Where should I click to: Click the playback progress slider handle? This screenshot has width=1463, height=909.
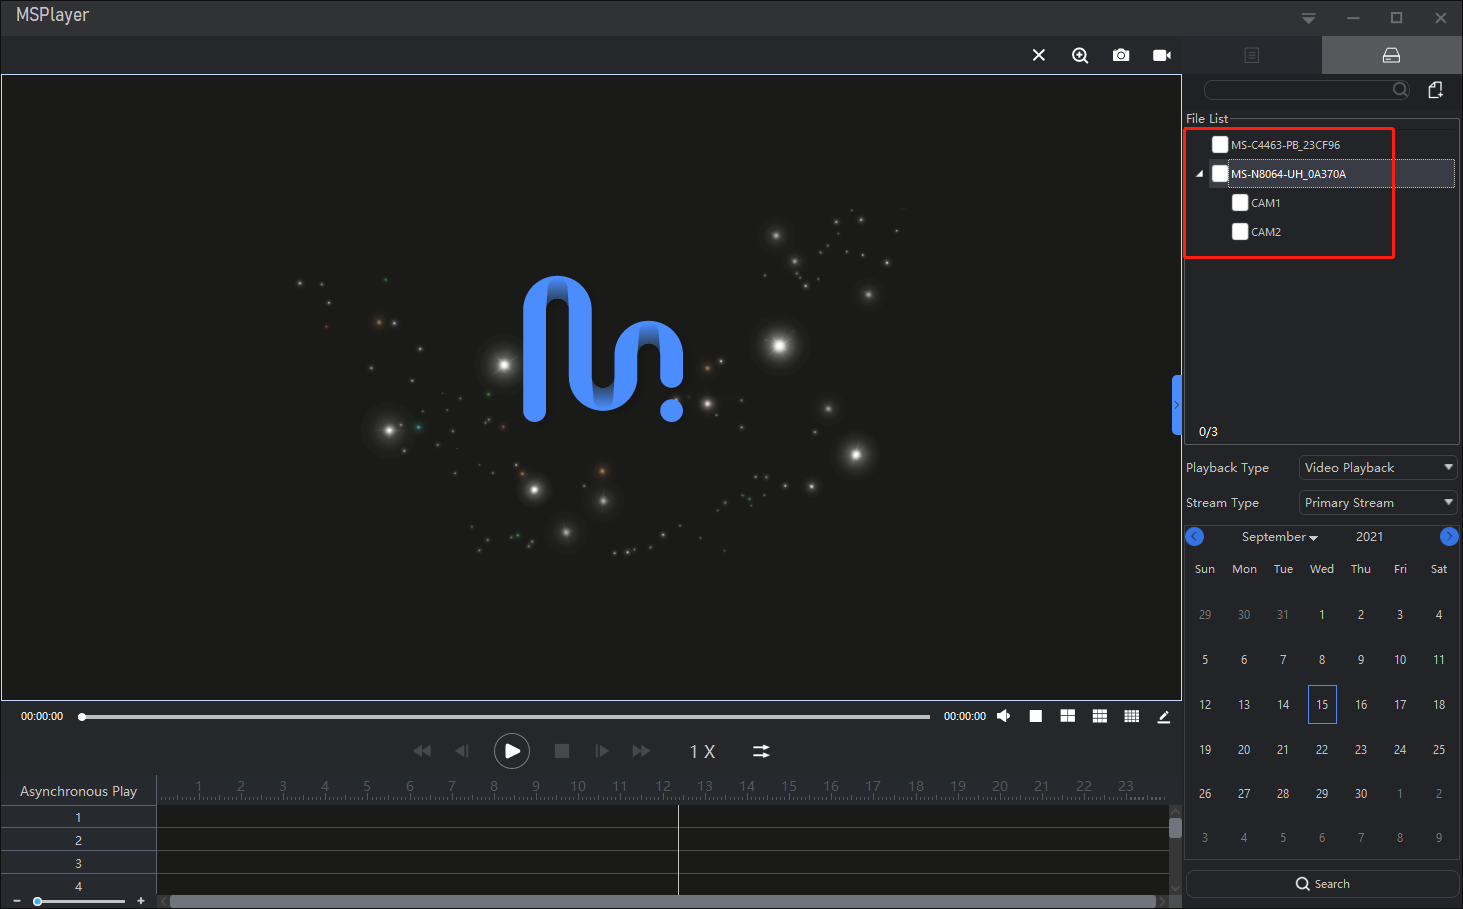tap(82, 717)
